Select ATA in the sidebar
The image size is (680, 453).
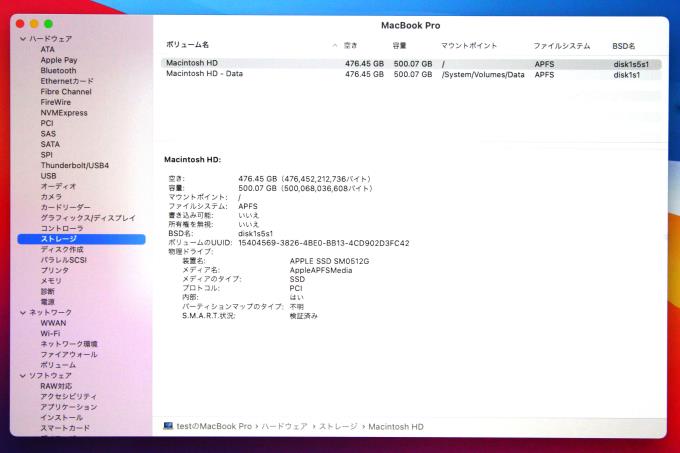[x=48, y=49]
